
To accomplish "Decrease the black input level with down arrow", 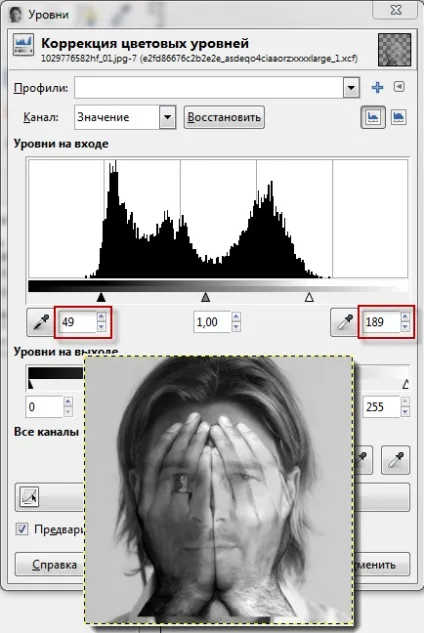I will [102, 327].
